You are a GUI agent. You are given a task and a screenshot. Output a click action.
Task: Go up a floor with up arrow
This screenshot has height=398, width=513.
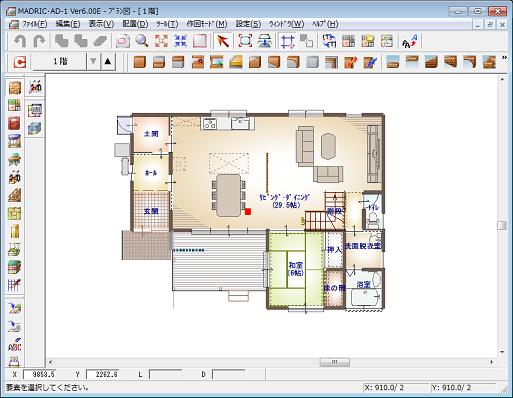tap(108, 61)
